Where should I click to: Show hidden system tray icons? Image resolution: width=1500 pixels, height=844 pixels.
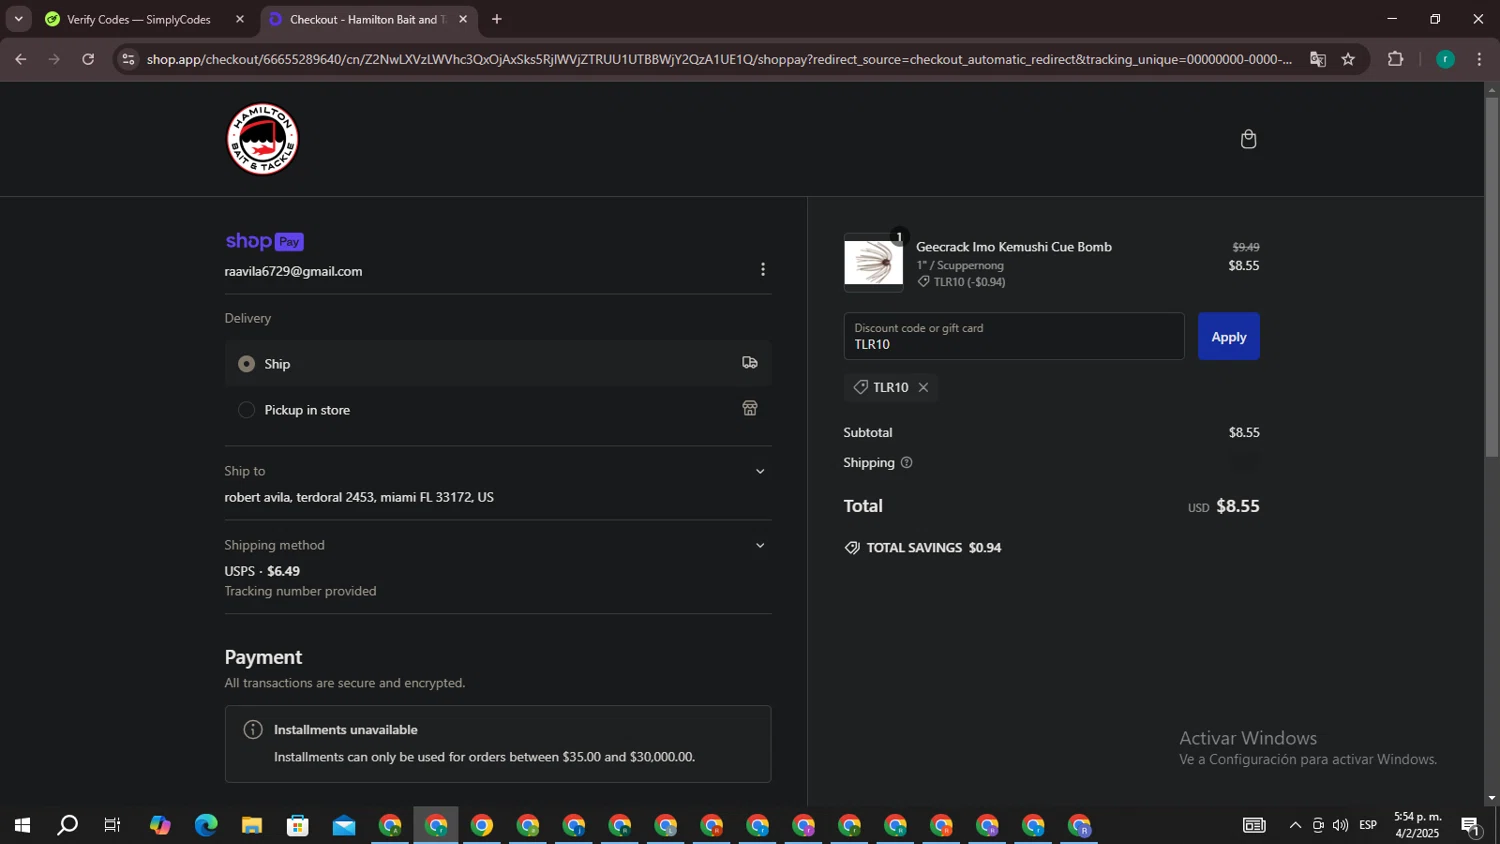pos(1295,825)
